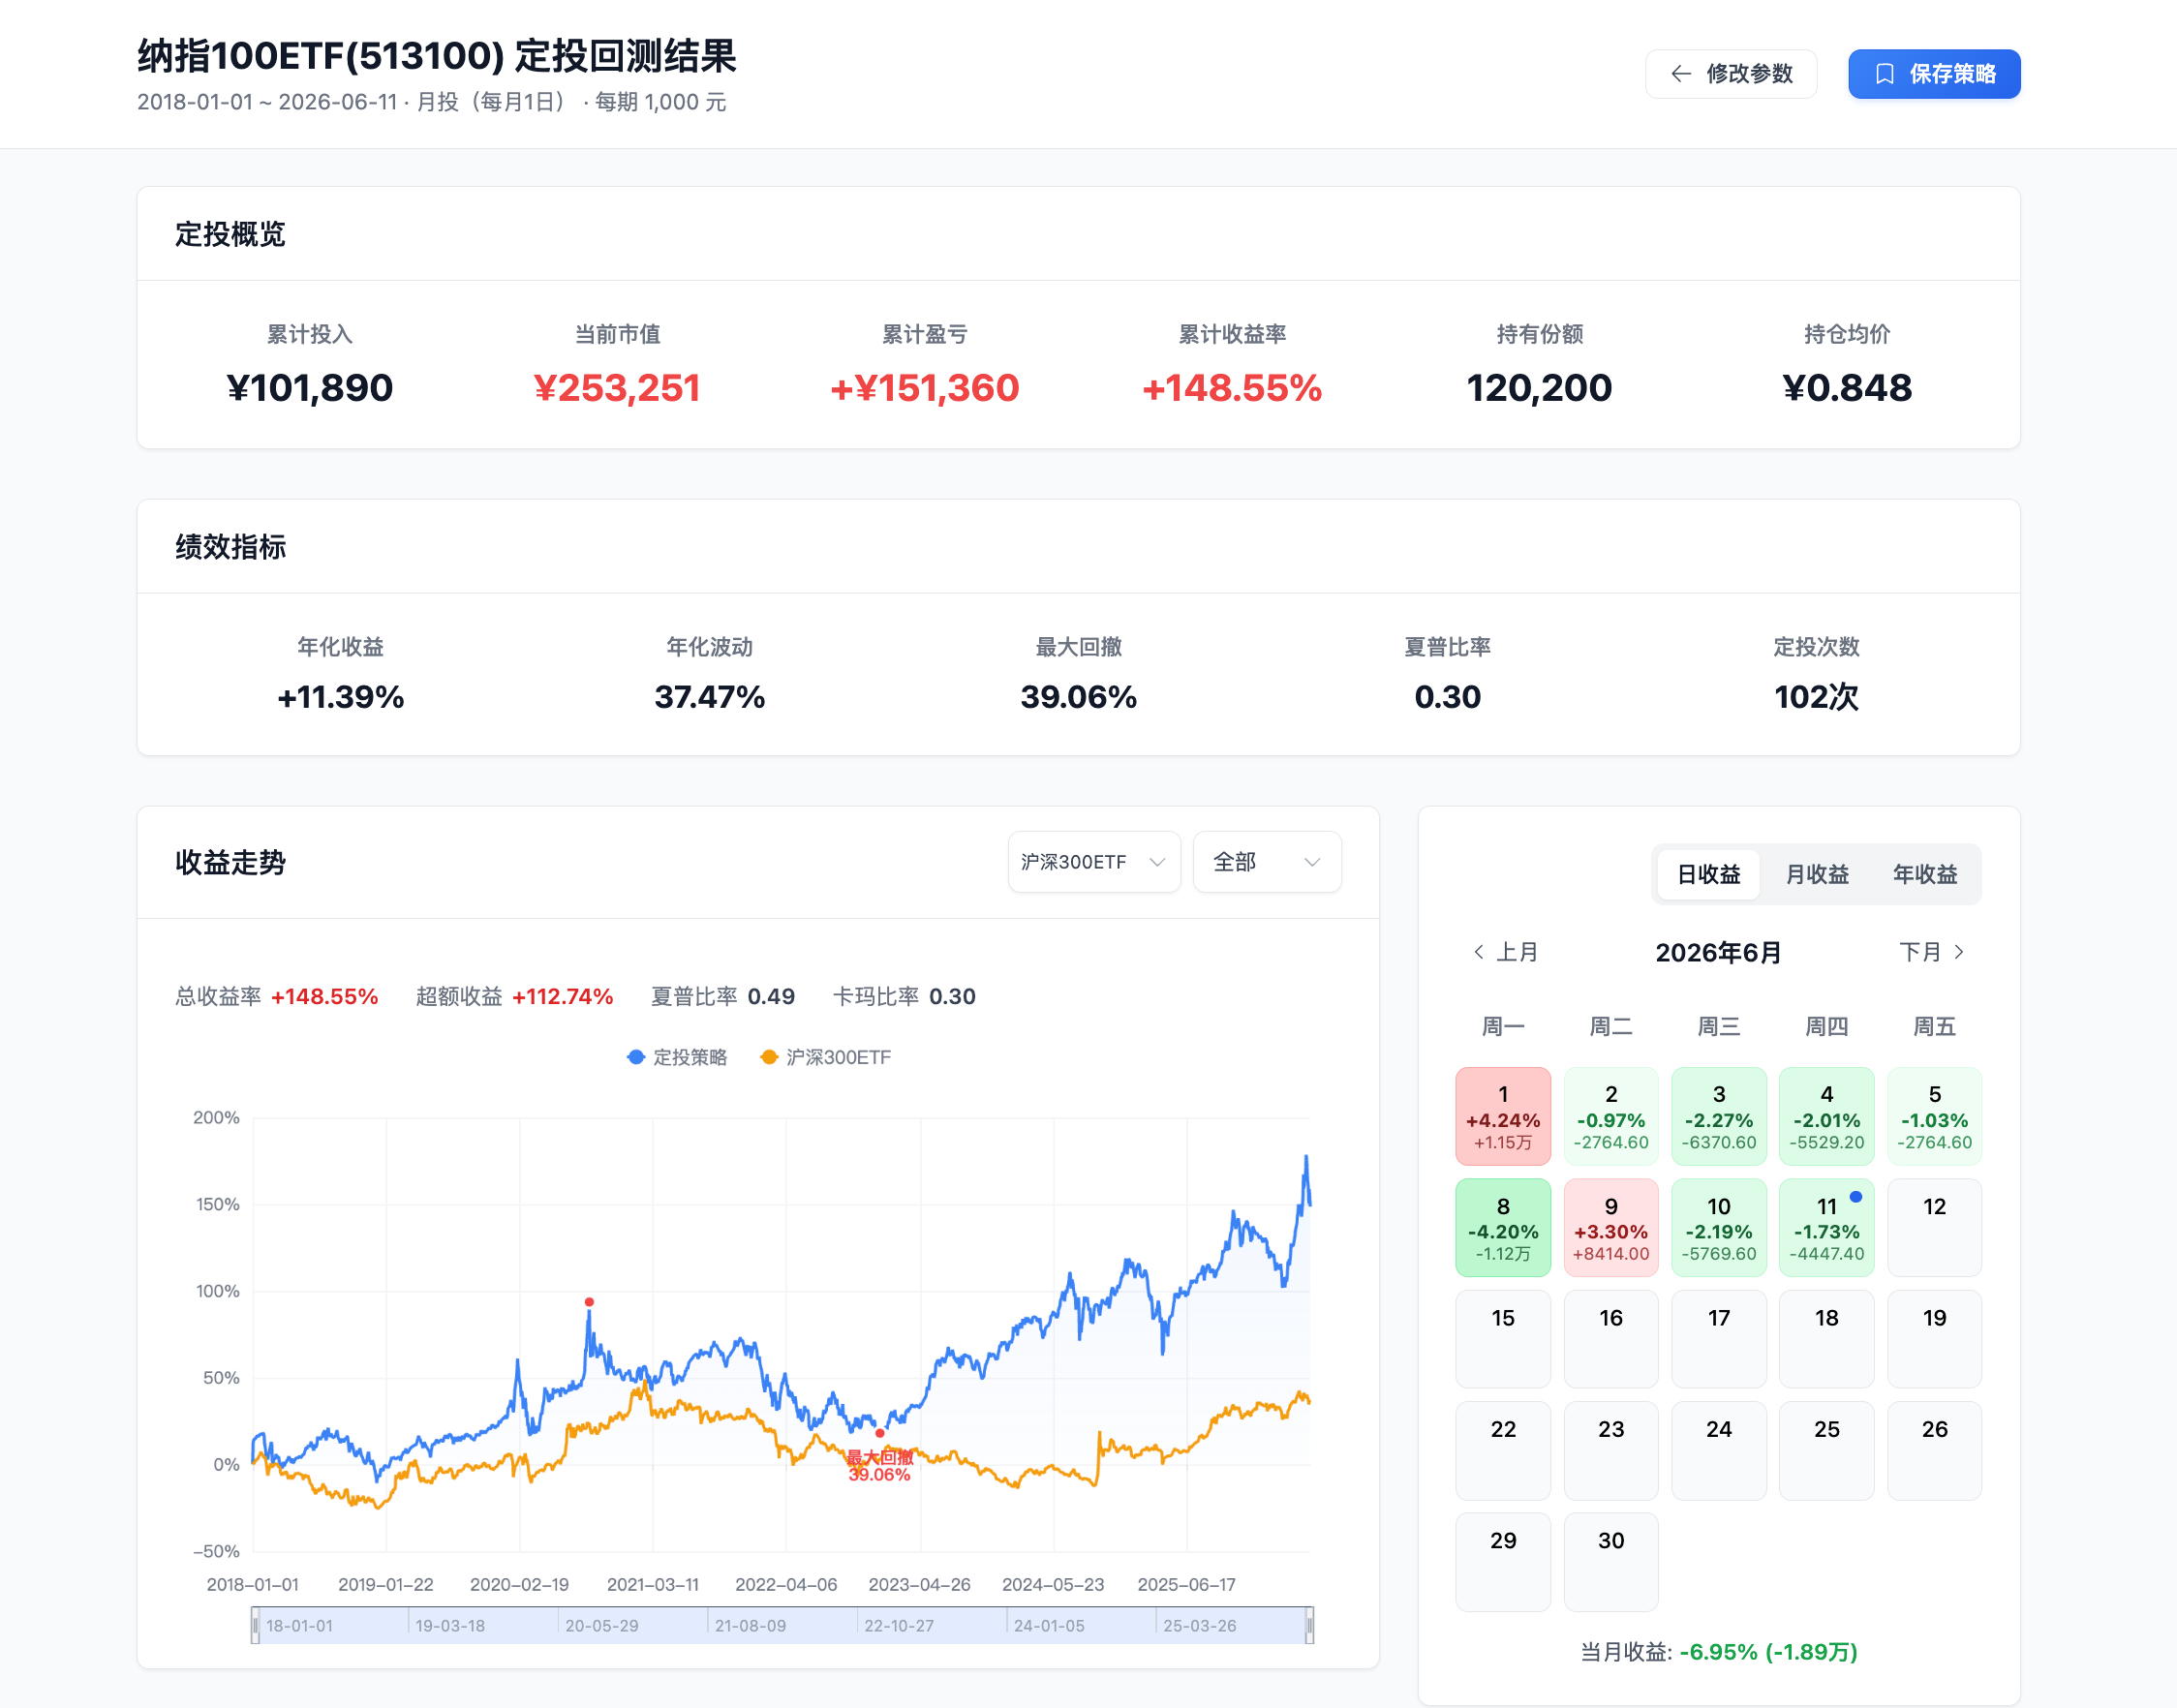Image resolution: width=2177 pixels, height=1708 pixels.
Task: Select June 9 cell showing +3.30%
Action: (x=1610, y=1227)
